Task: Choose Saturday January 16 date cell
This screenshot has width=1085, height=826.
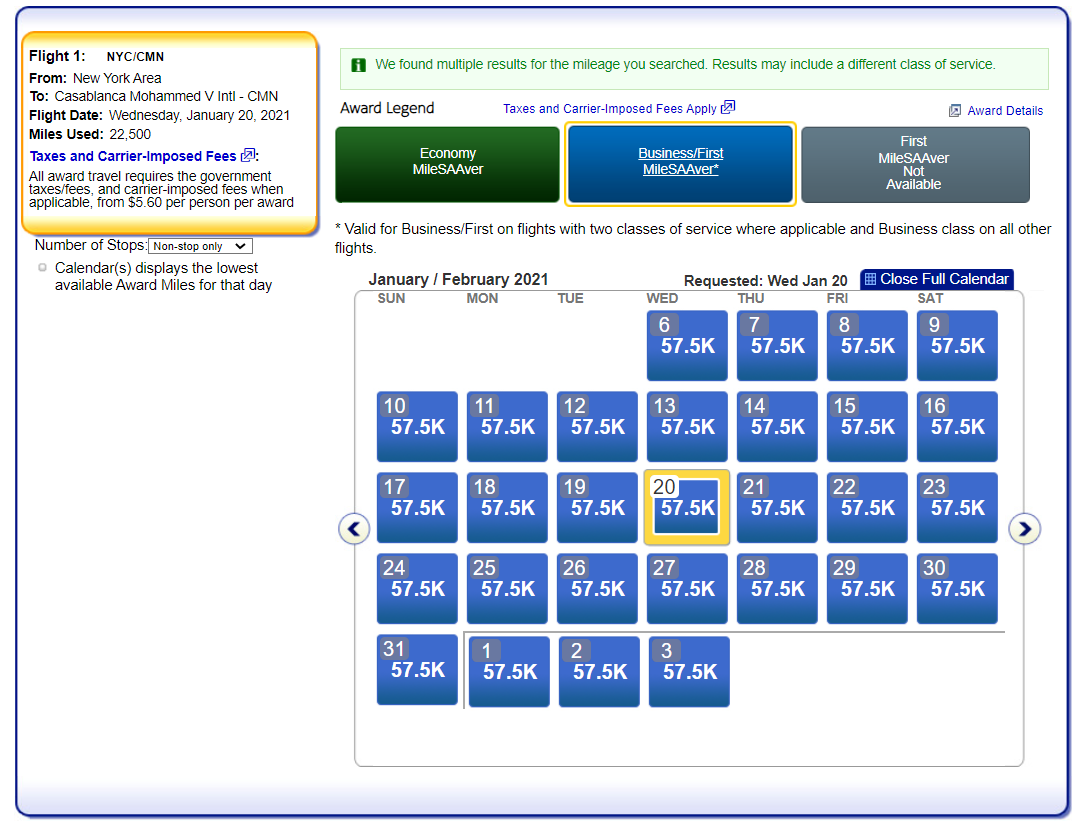Action: point(957,427)
